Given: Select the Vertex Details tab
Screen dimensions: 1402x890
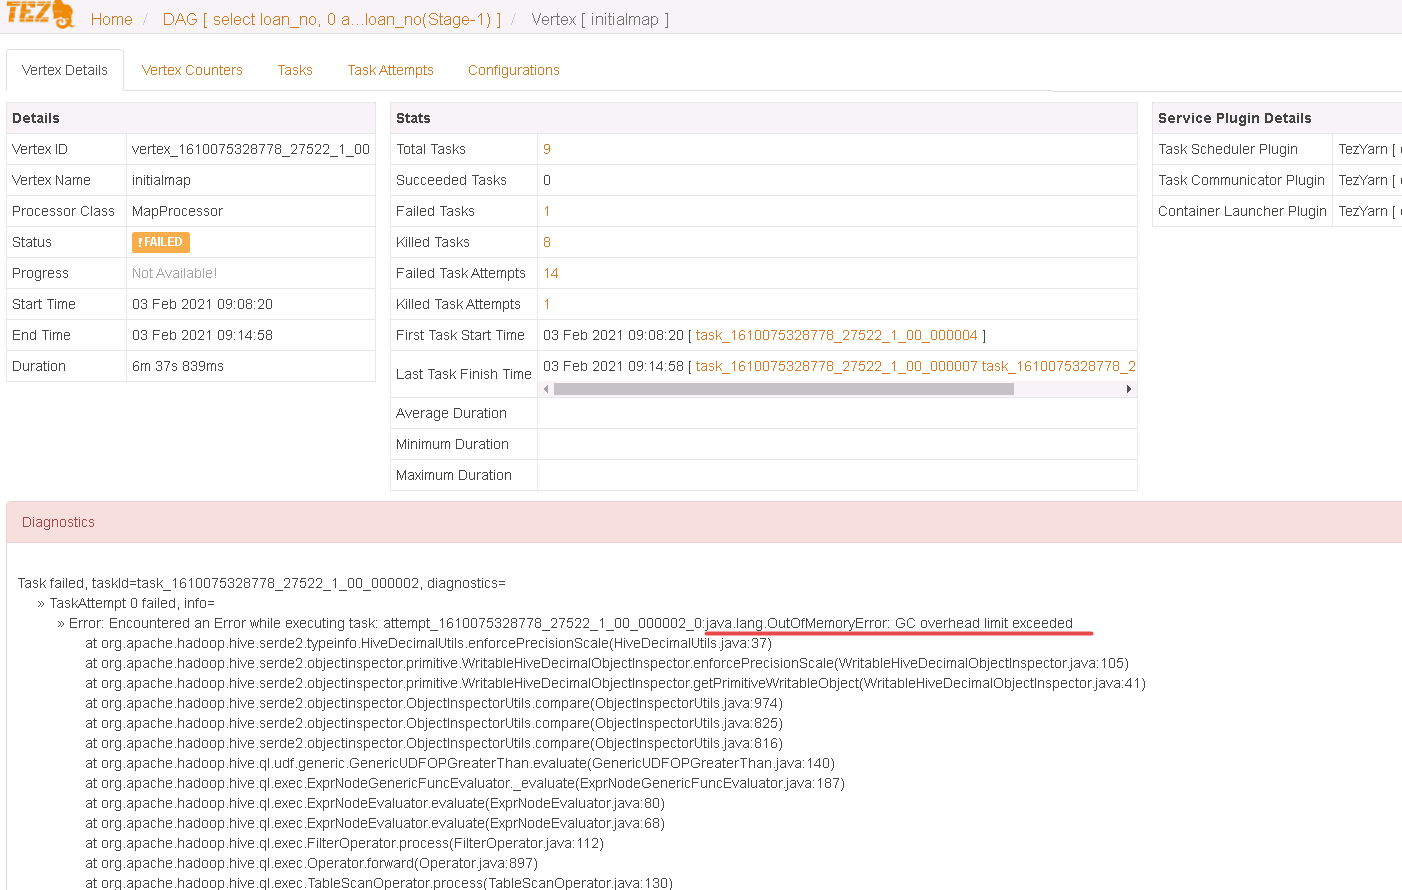Looking at the screenshot, I should 64,70.
